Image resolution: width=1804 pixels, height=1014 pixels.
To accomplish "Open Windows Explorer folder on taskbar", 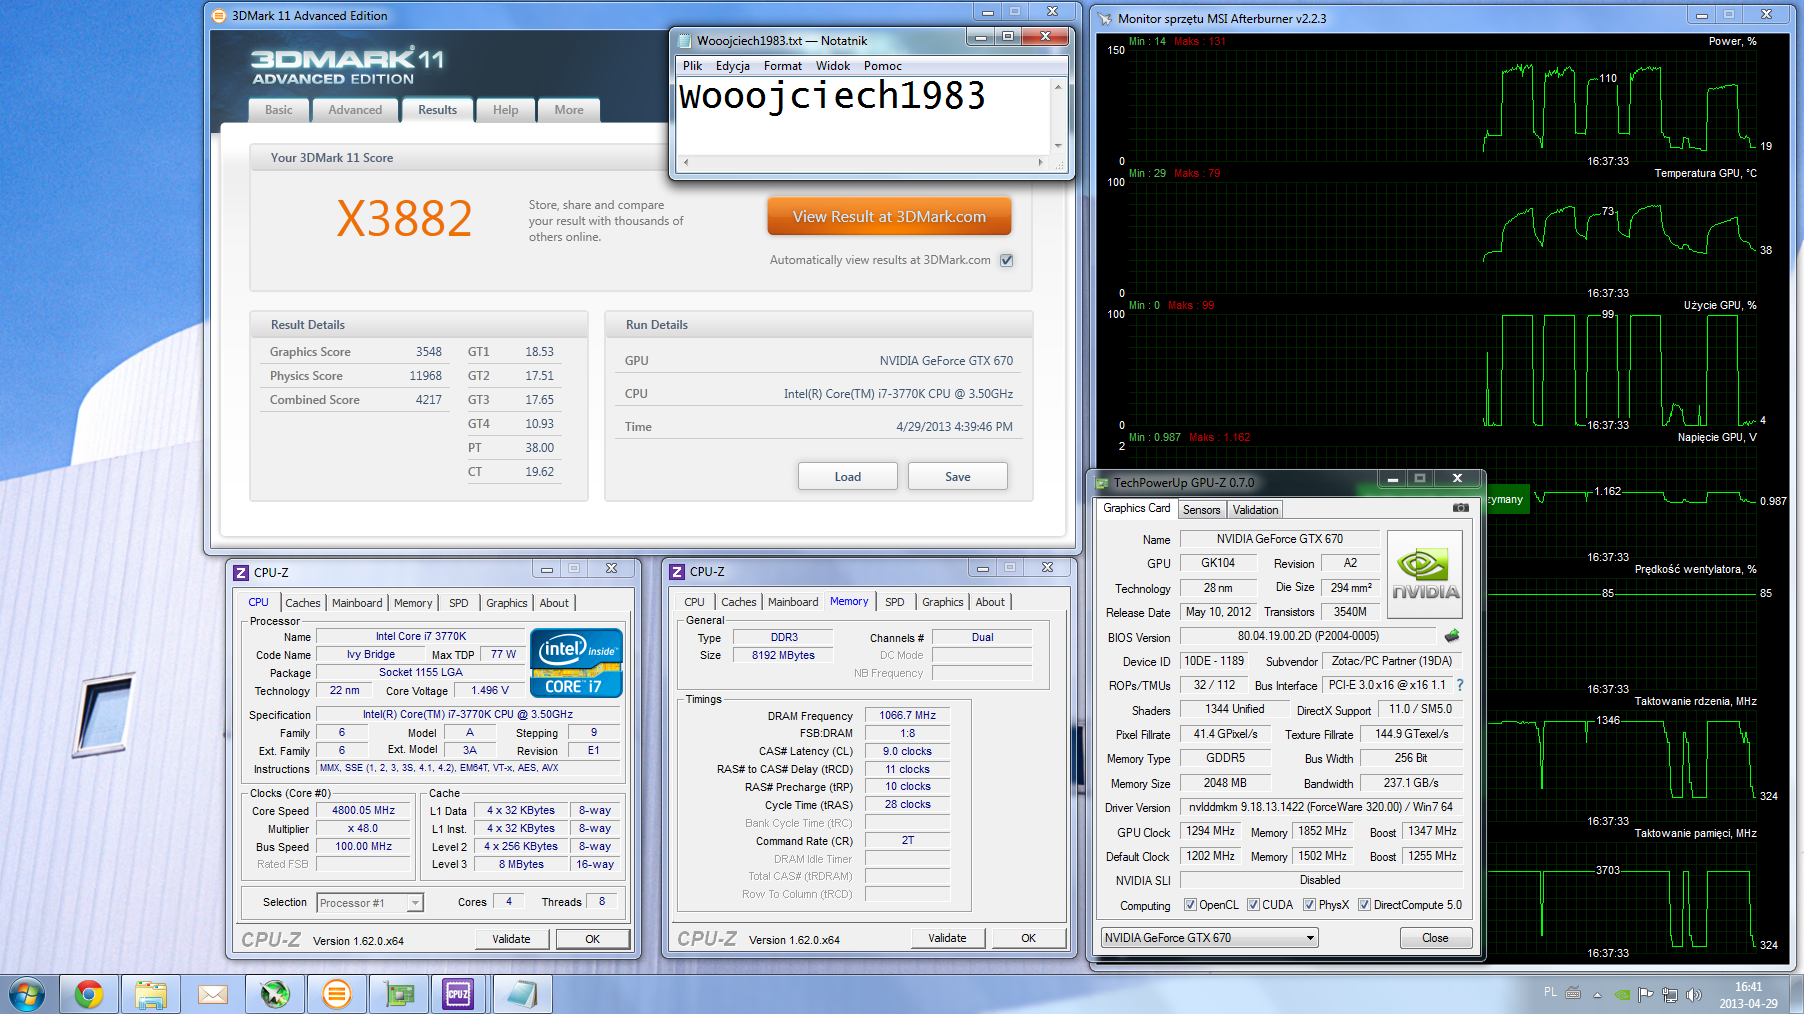I will pyautogui.click(x=151, y=994).
